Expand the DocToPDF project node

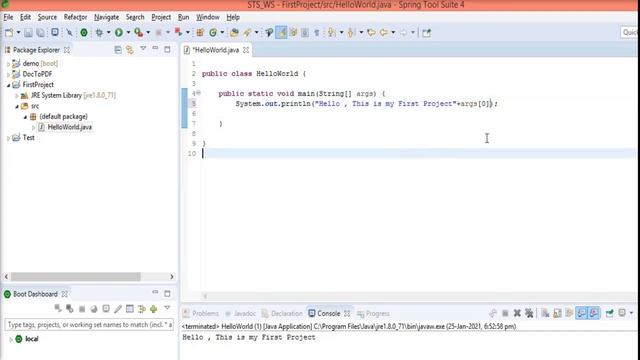[8, 74]
